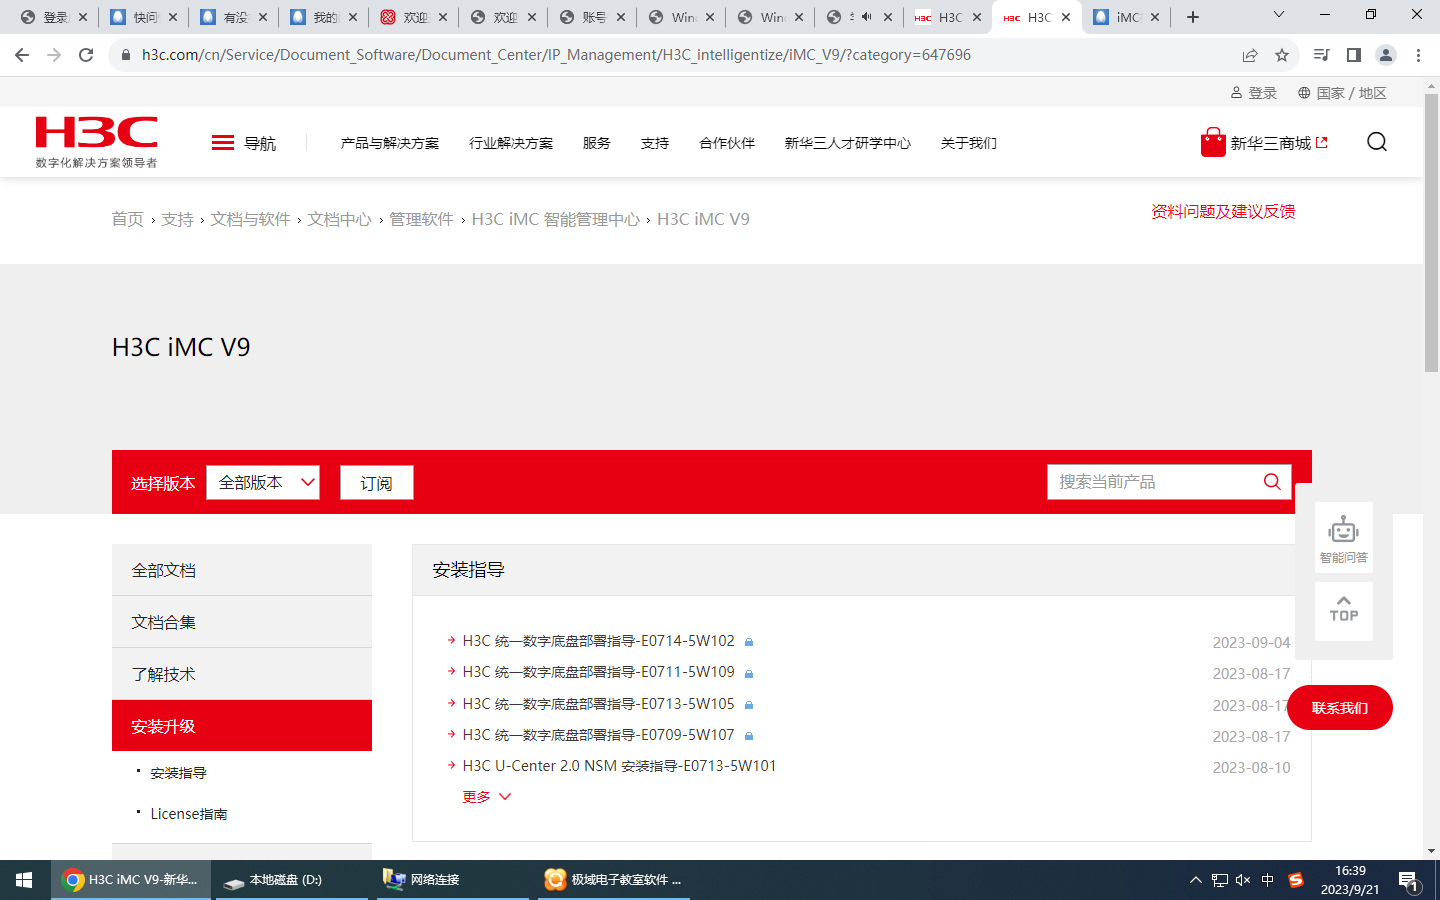
Task: Click the TOP back-to-top button
Action: [1344, 610]
